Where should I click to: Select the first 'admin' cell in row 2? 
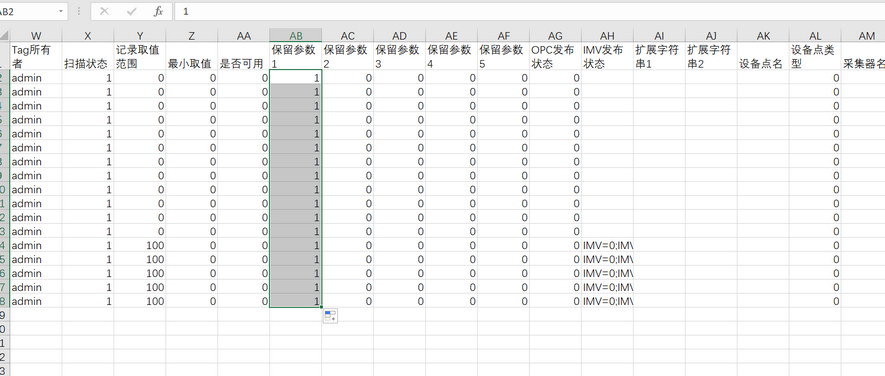(36, 78)
